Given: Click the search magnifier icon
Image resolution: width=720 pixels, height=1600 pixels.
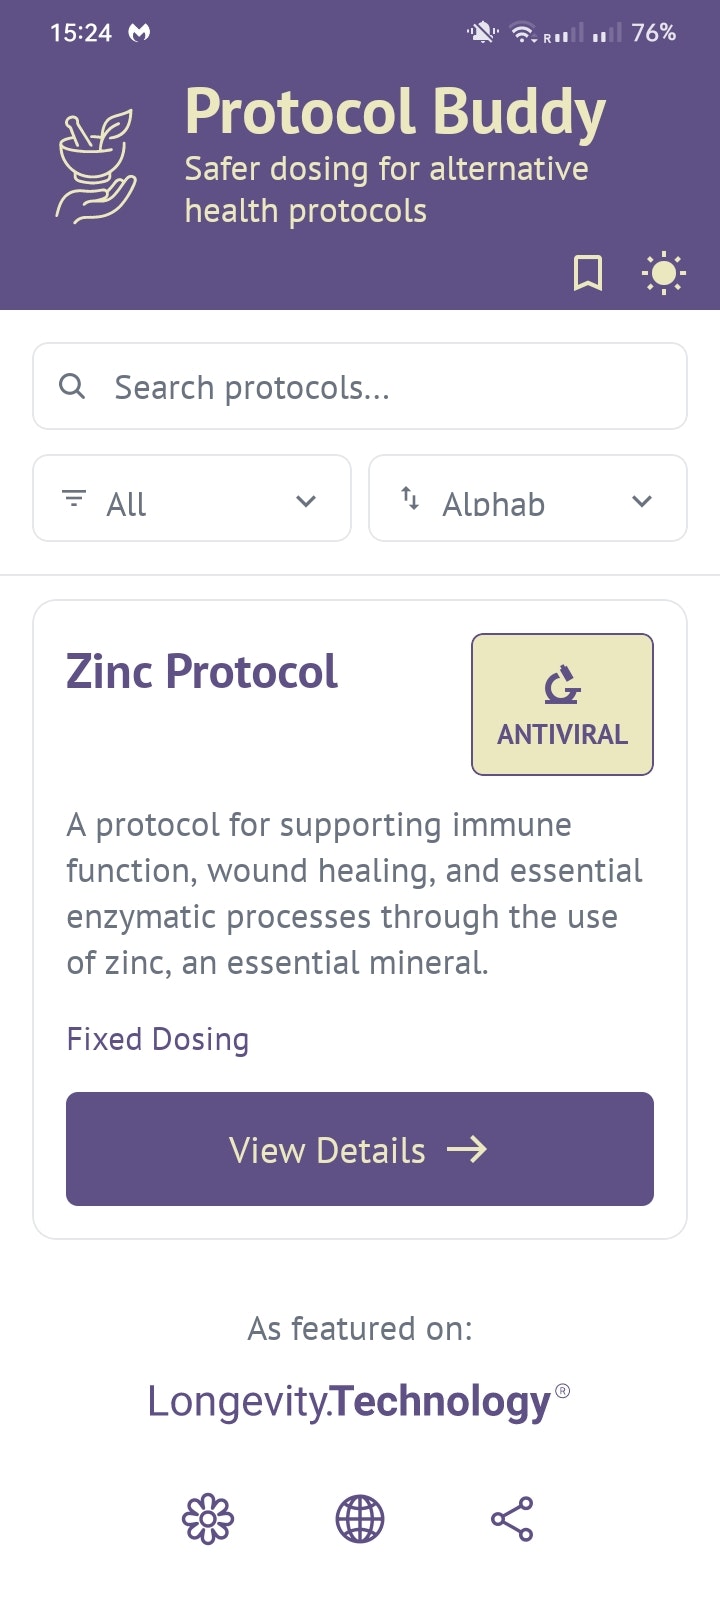Looking at the screenshot, I should pos(72,386).
